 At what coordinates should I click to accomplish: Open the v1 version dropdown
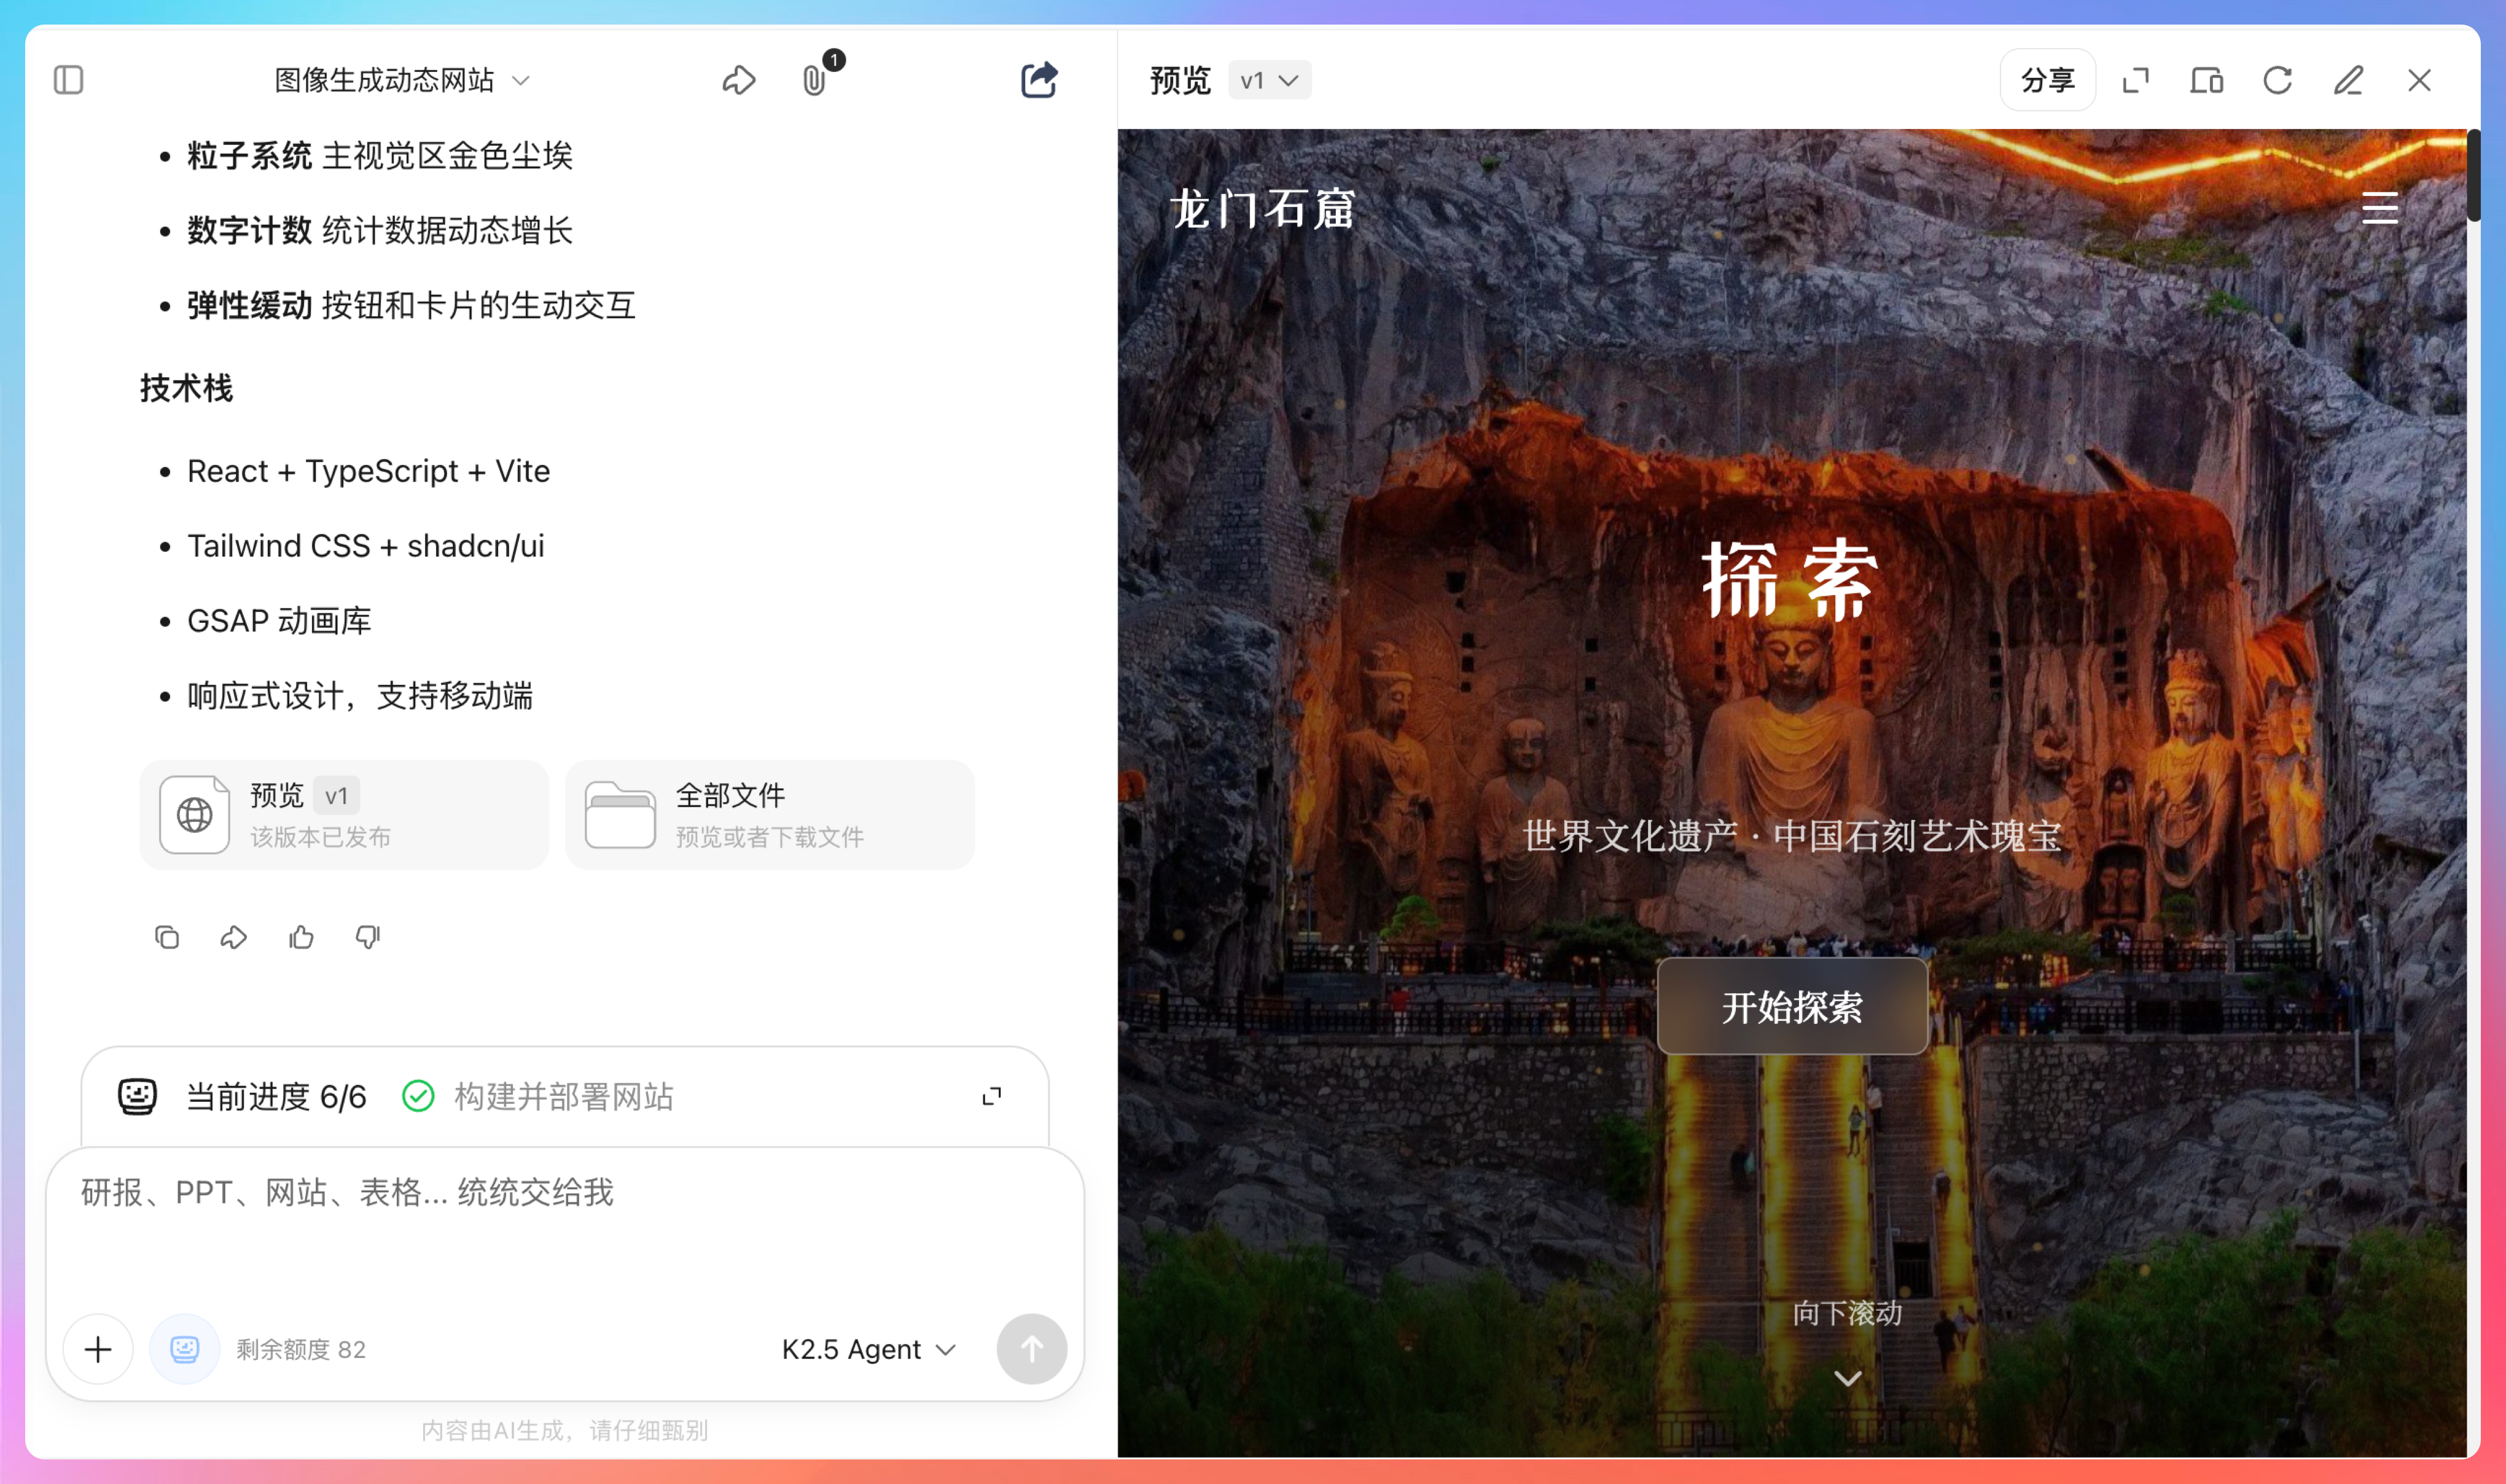click(x=1268, y=80)
